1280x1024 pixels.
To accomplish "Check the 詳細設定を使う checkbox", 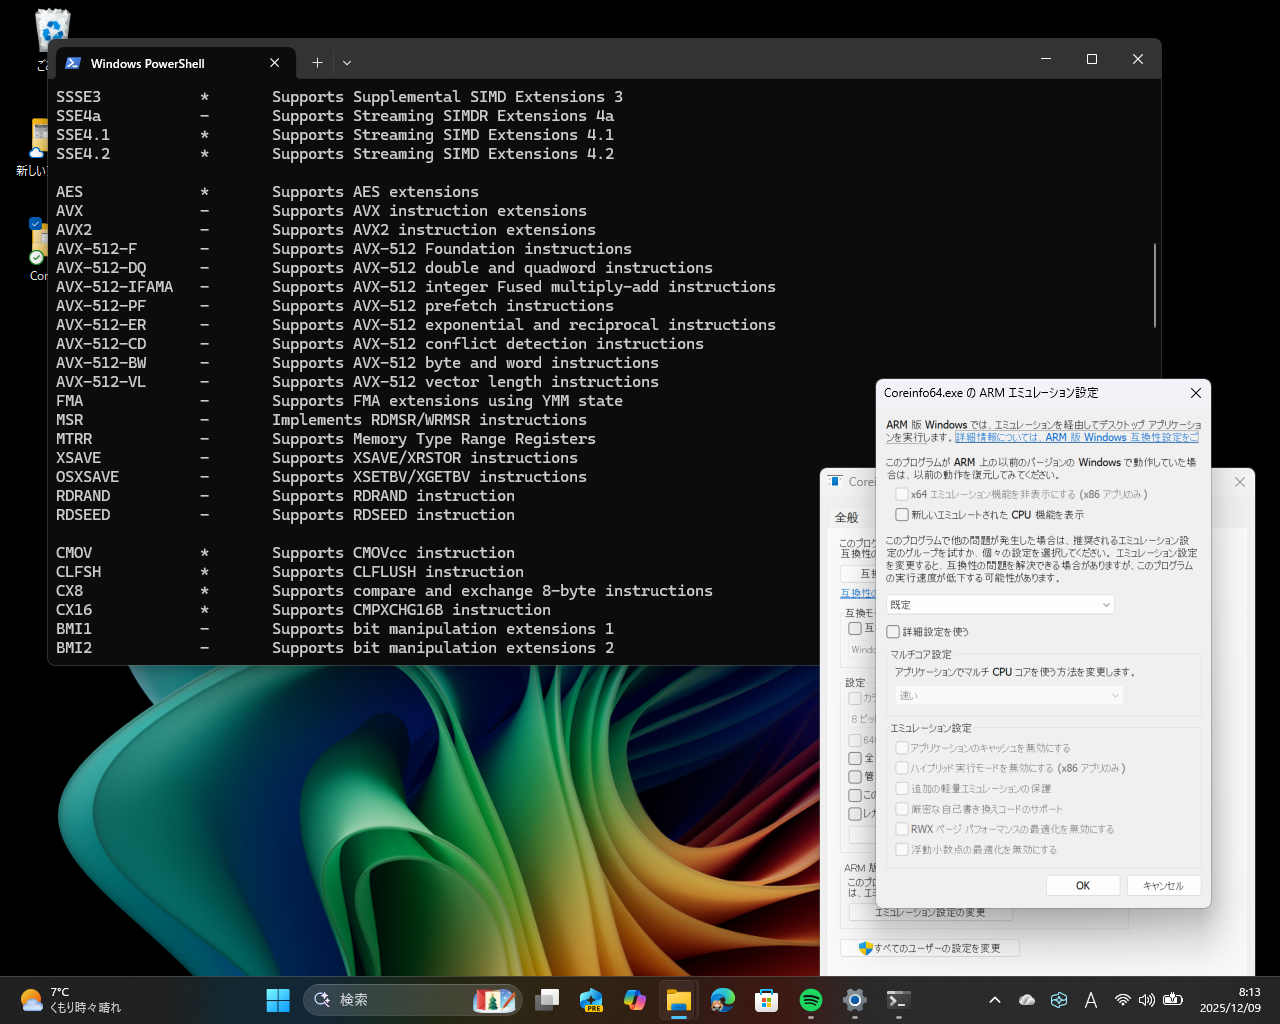I will pyautogui.click(x=893, y=631).
